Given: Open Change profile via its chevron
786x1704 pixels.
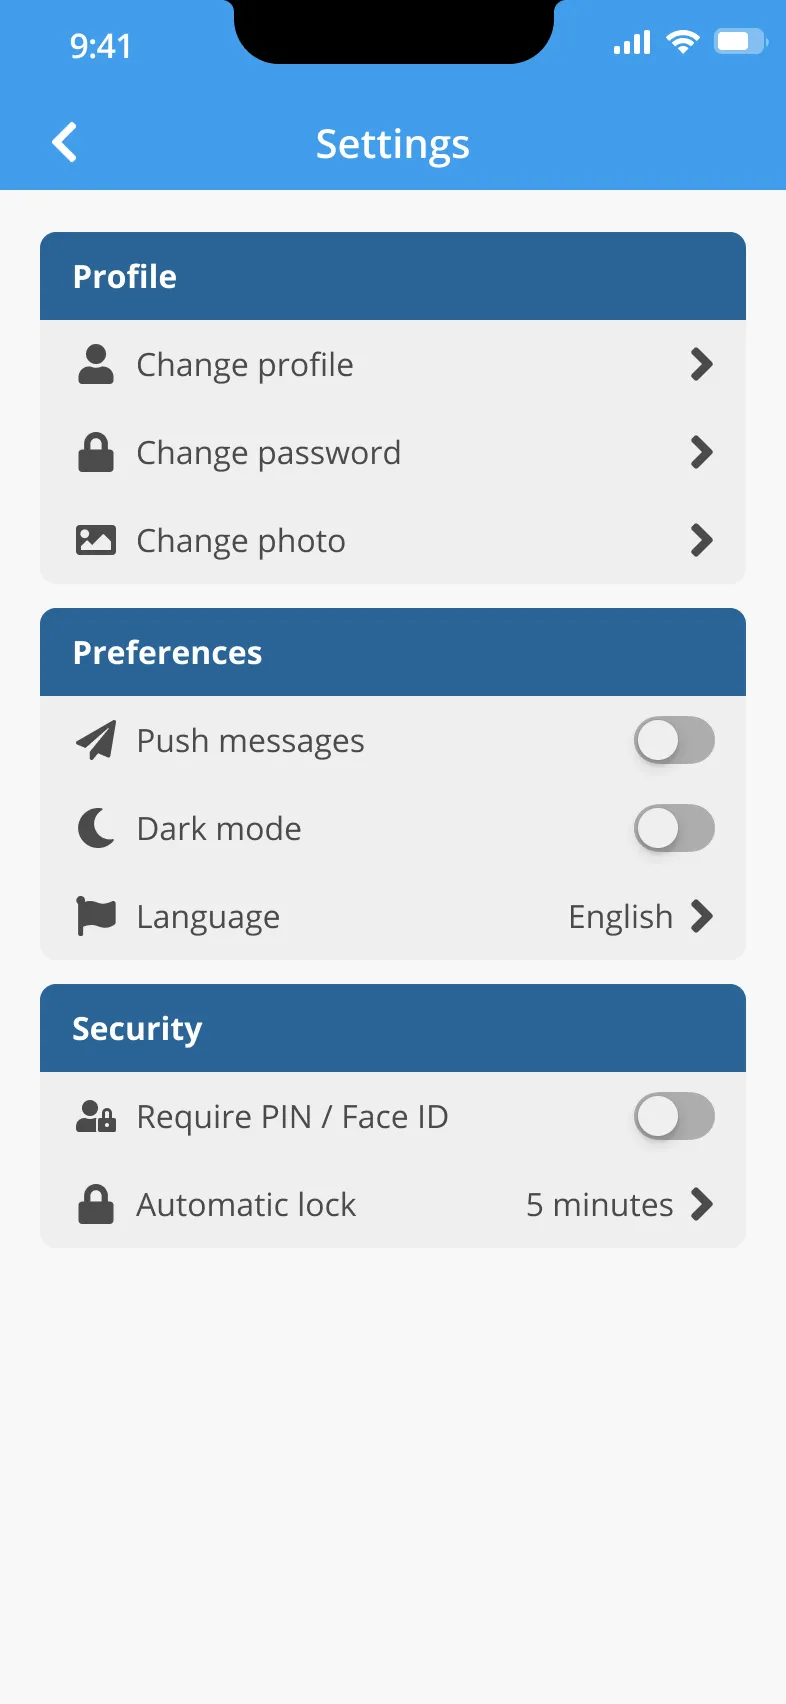Looking at the screenshot, I should pyautogui.click(x=702, y=364).
